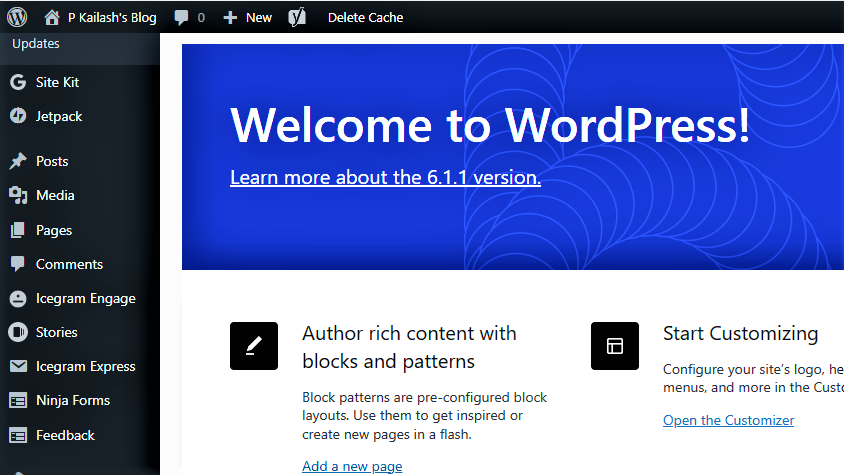Click the Add a new page link
844x475 pixels.
pos(352,466)
